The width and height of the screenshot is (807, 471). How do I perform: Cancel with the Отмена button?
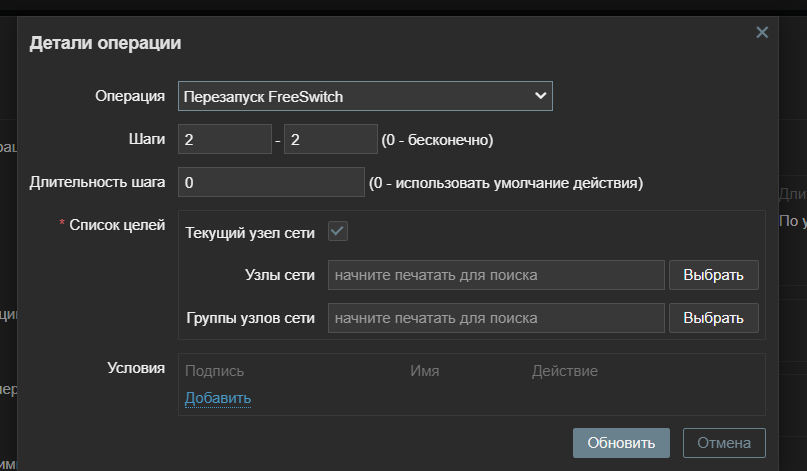coord(724,443)
